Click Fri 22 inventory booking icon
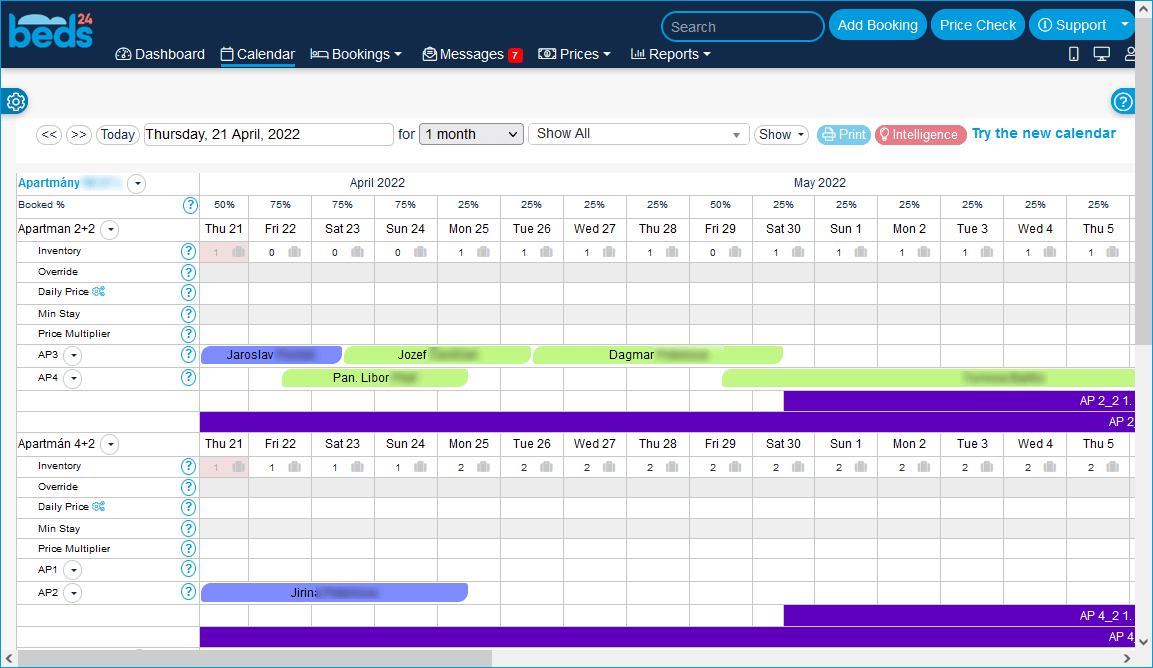The width and height of the screenshot is (1153, 668). pos(295,253)
